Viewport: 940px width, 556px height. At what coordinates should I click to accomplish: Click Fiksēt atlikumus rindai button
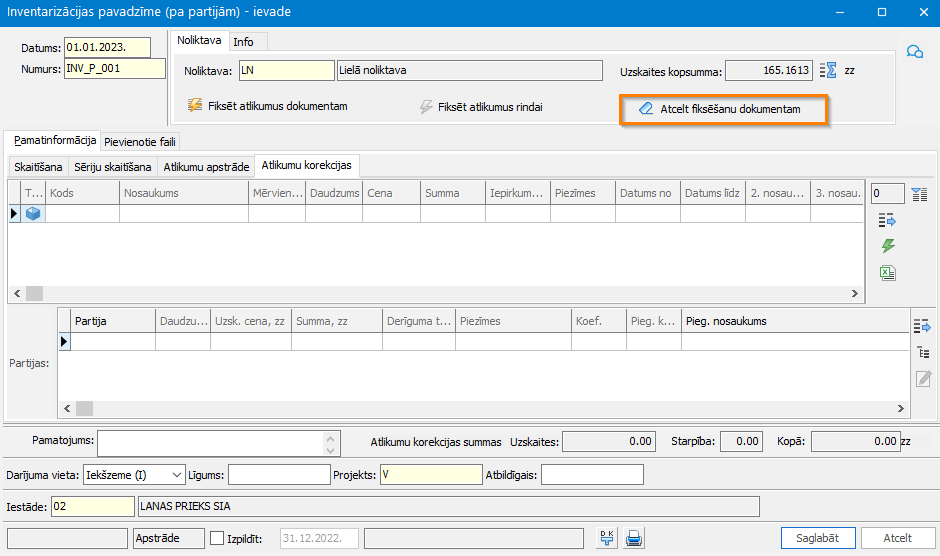click(x=482, y=107)
